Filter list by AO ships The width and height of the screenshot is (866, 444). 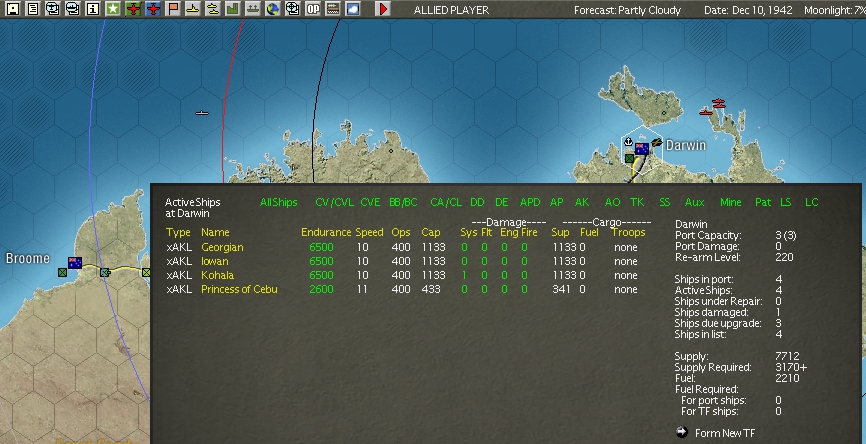612,203
